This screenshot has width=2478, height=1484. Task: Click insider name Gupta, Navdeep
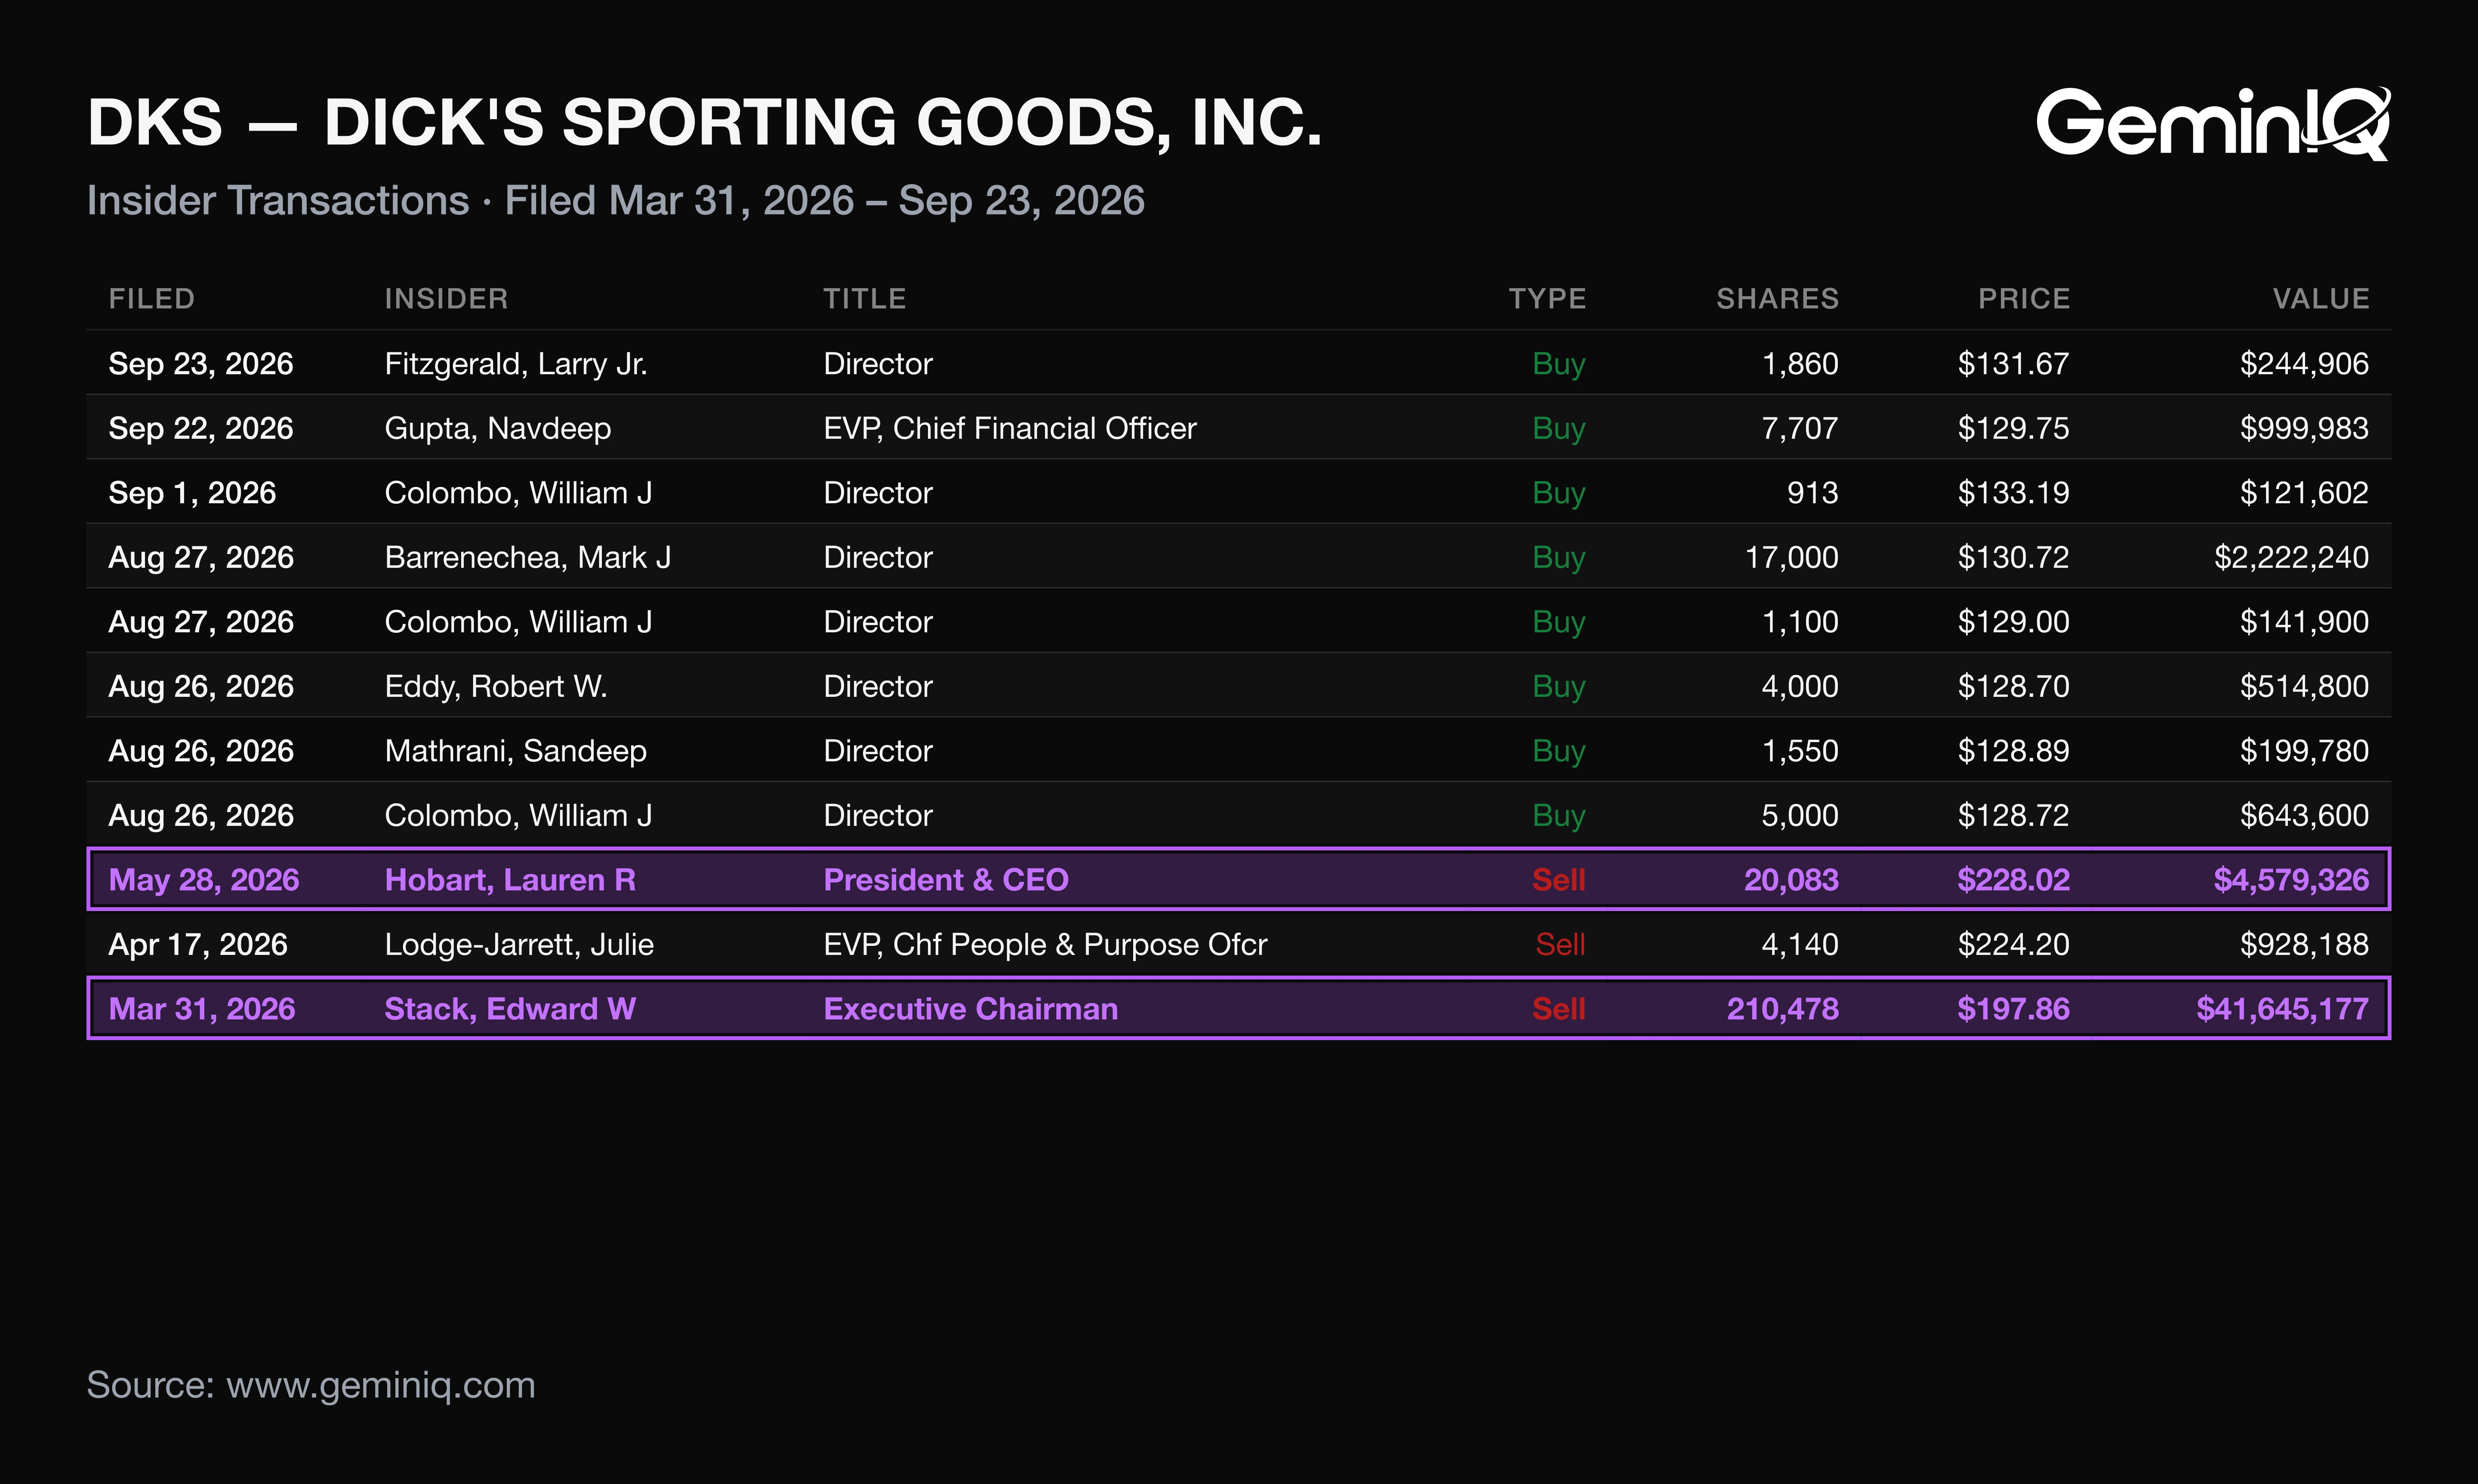tap(498, 428)
